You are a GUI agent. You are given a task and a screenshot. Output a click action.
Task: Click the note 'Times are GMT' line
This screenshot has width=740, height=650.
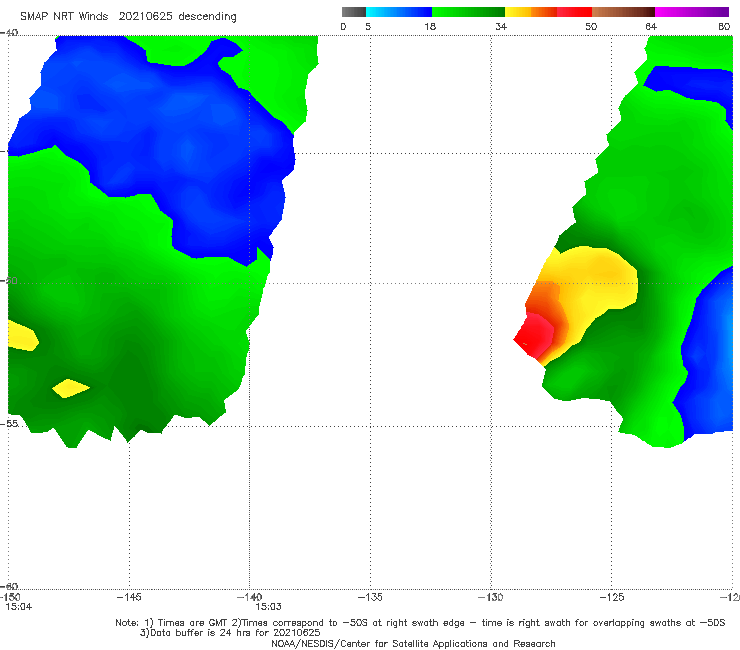coord(420,623)
